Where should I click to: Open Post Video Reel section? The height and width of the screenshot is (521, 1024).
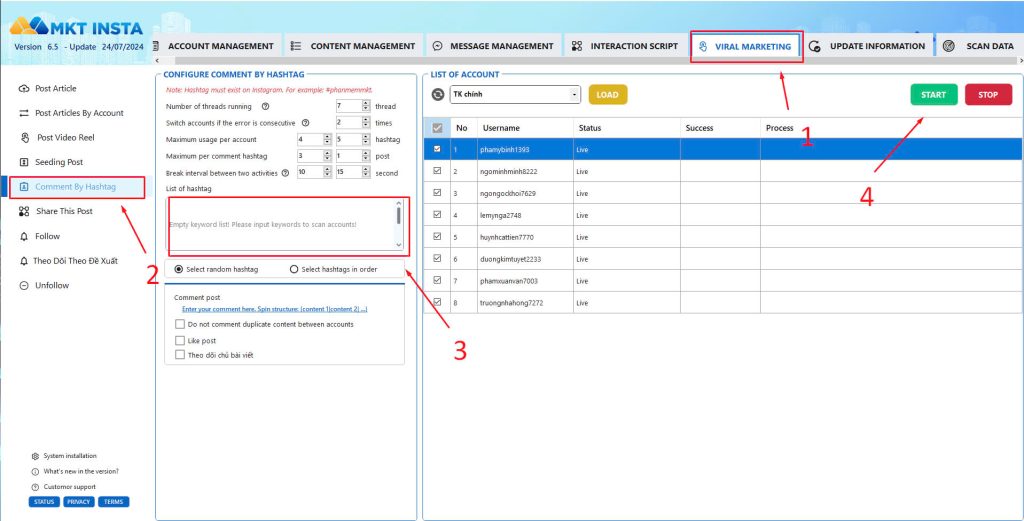(x=57, y=138)
